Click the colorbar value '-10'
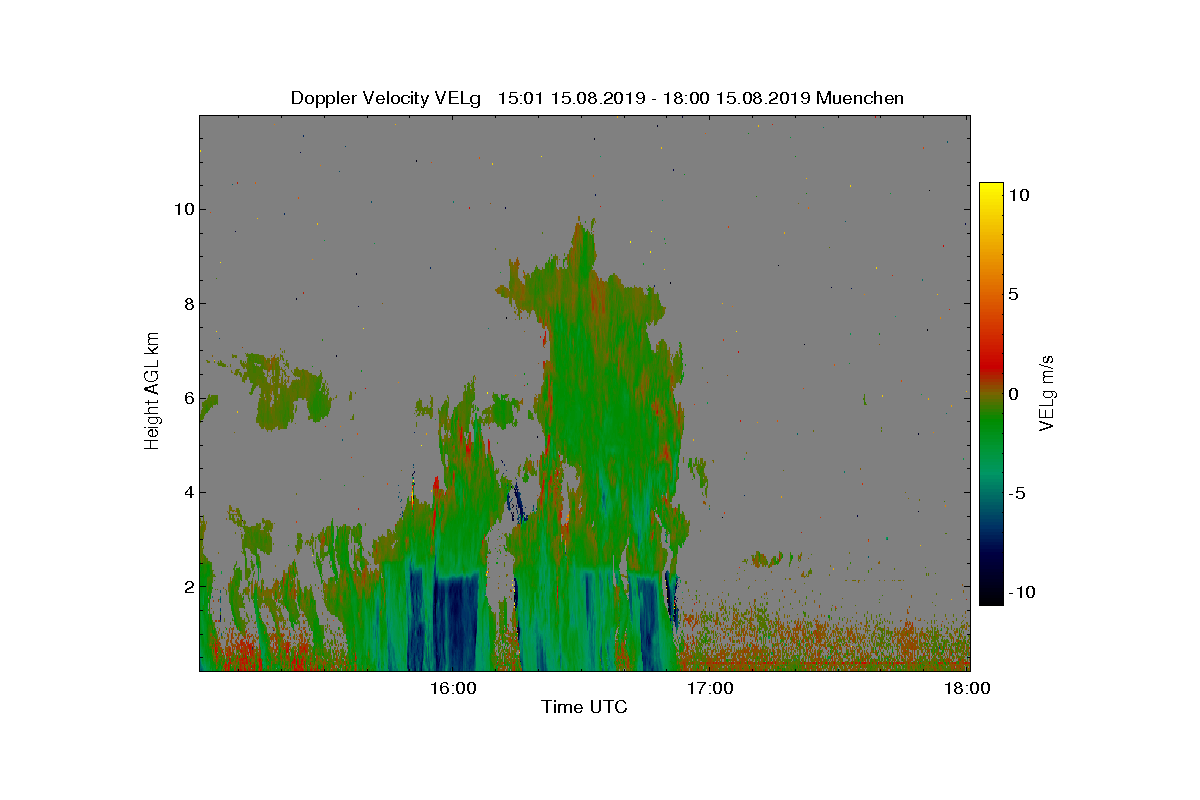Screen dimensions: 1200x800 (x=1022, y=592)
